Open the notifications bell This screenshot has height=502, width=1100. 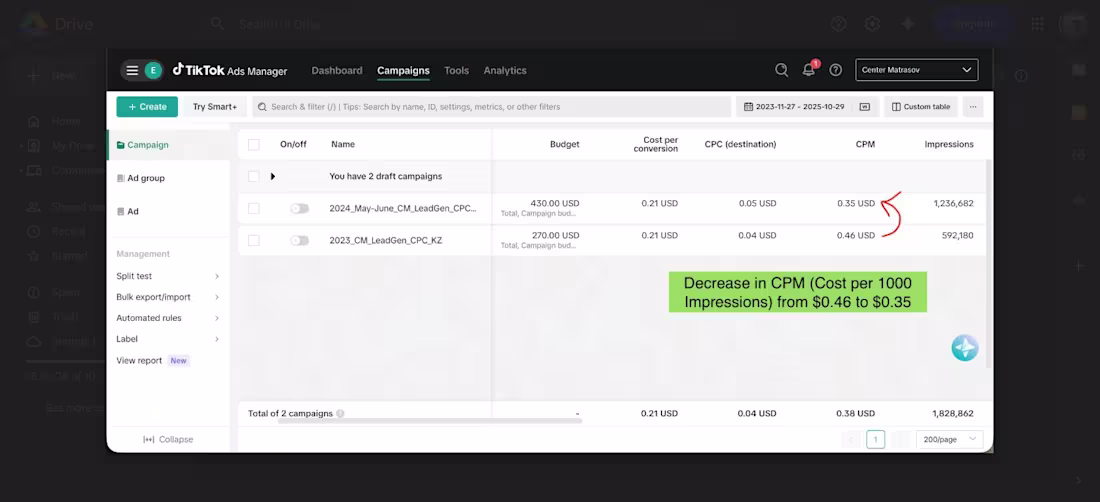coord(810,69)
